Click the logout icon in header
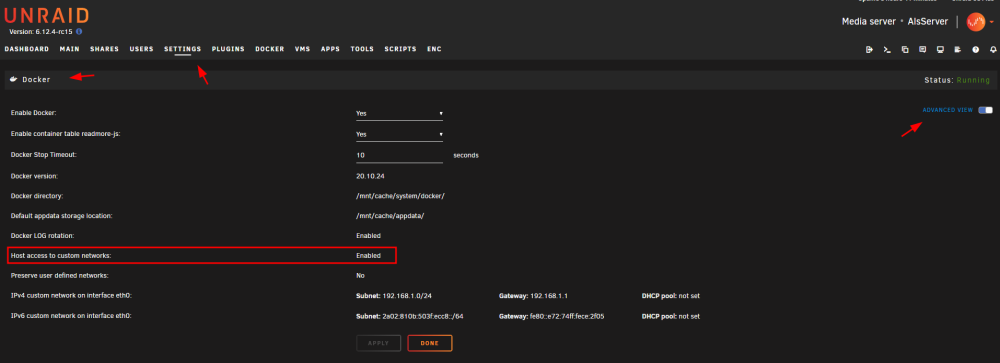 869,49
